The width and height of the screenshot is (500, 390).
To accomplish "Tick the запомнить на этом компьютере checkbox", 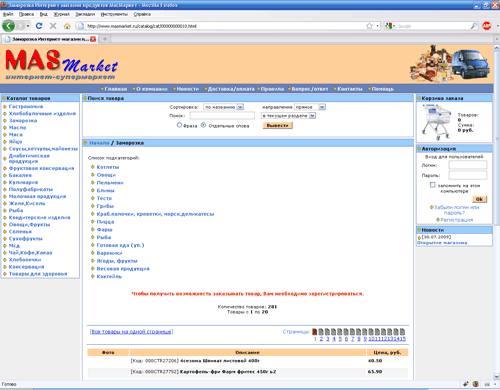I will pyautogui.click(x=432, y=185).
